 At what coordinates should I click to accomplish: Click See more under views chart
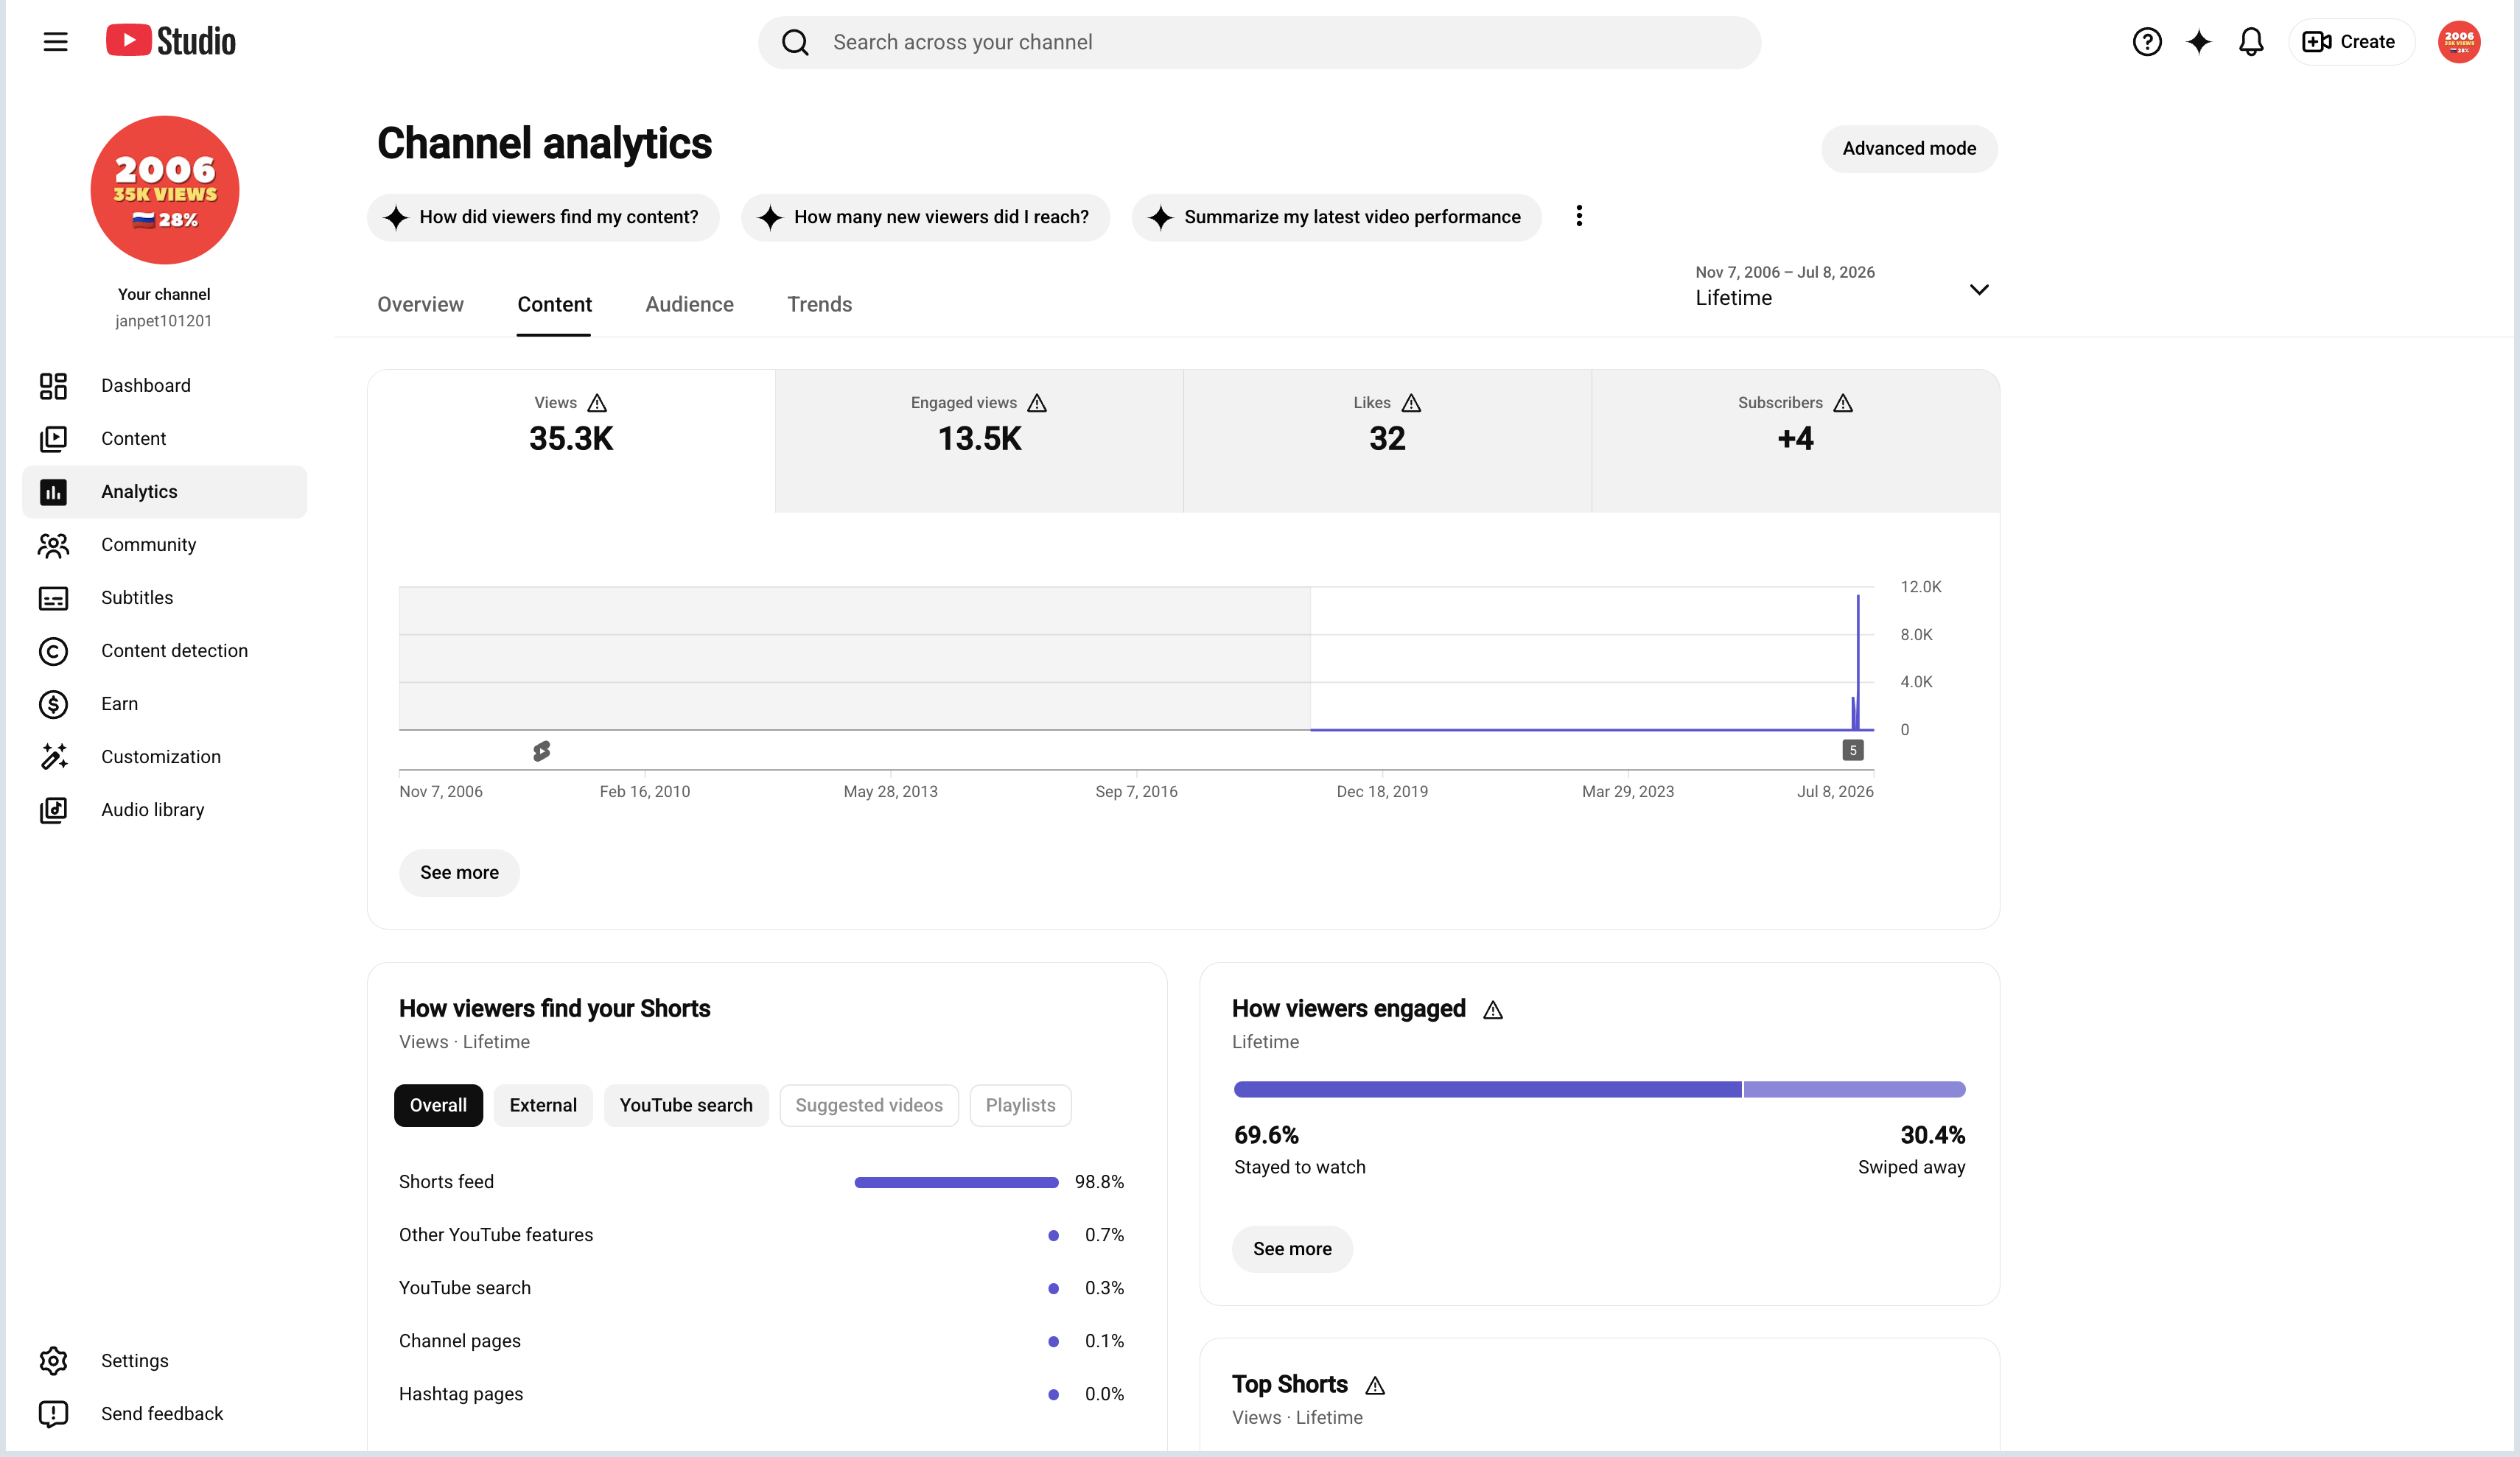[x=459, y=873]
